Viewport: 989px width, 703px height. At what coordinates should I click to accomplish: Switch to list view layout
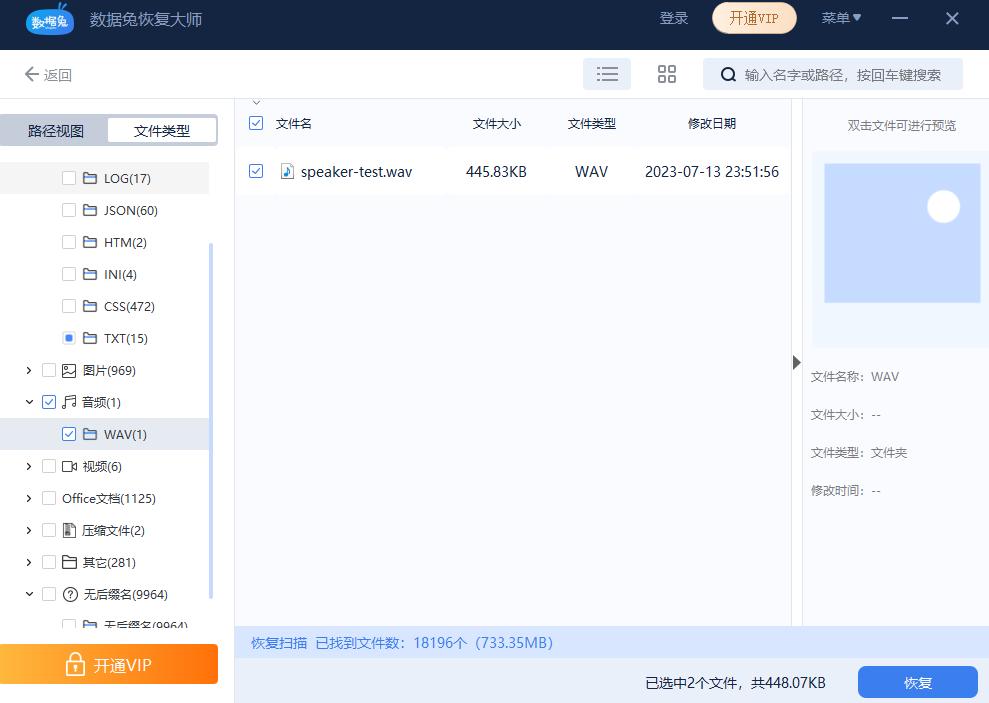(607, 74)
